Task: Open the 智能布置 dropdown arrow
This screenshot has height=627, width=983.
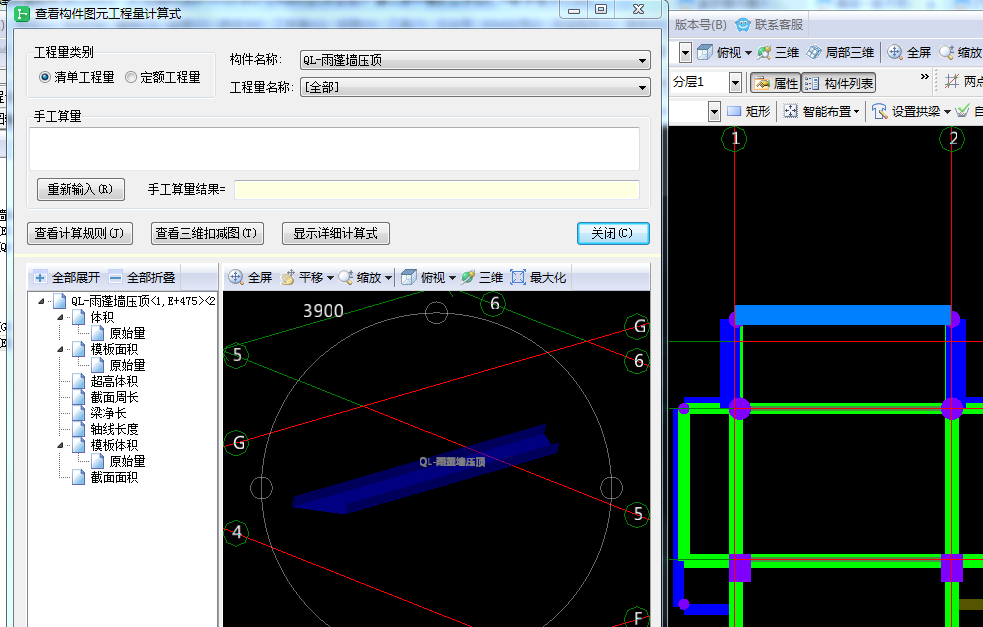Action: point(856,112)
